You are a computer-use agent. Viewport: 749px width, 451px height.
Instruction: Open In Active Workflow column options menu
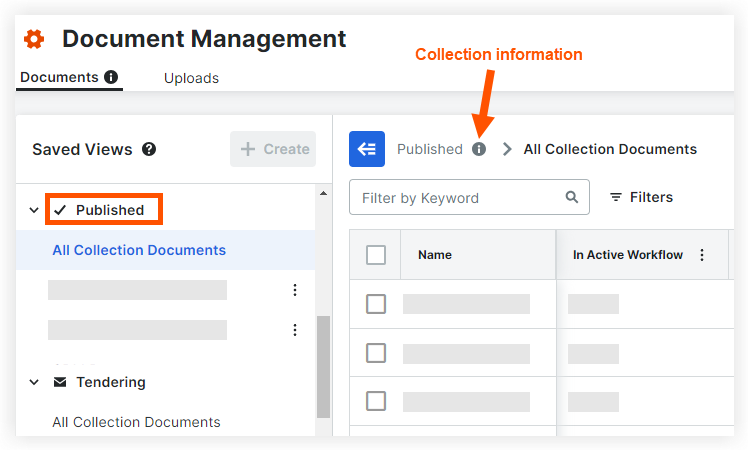(x=701, y=255)
